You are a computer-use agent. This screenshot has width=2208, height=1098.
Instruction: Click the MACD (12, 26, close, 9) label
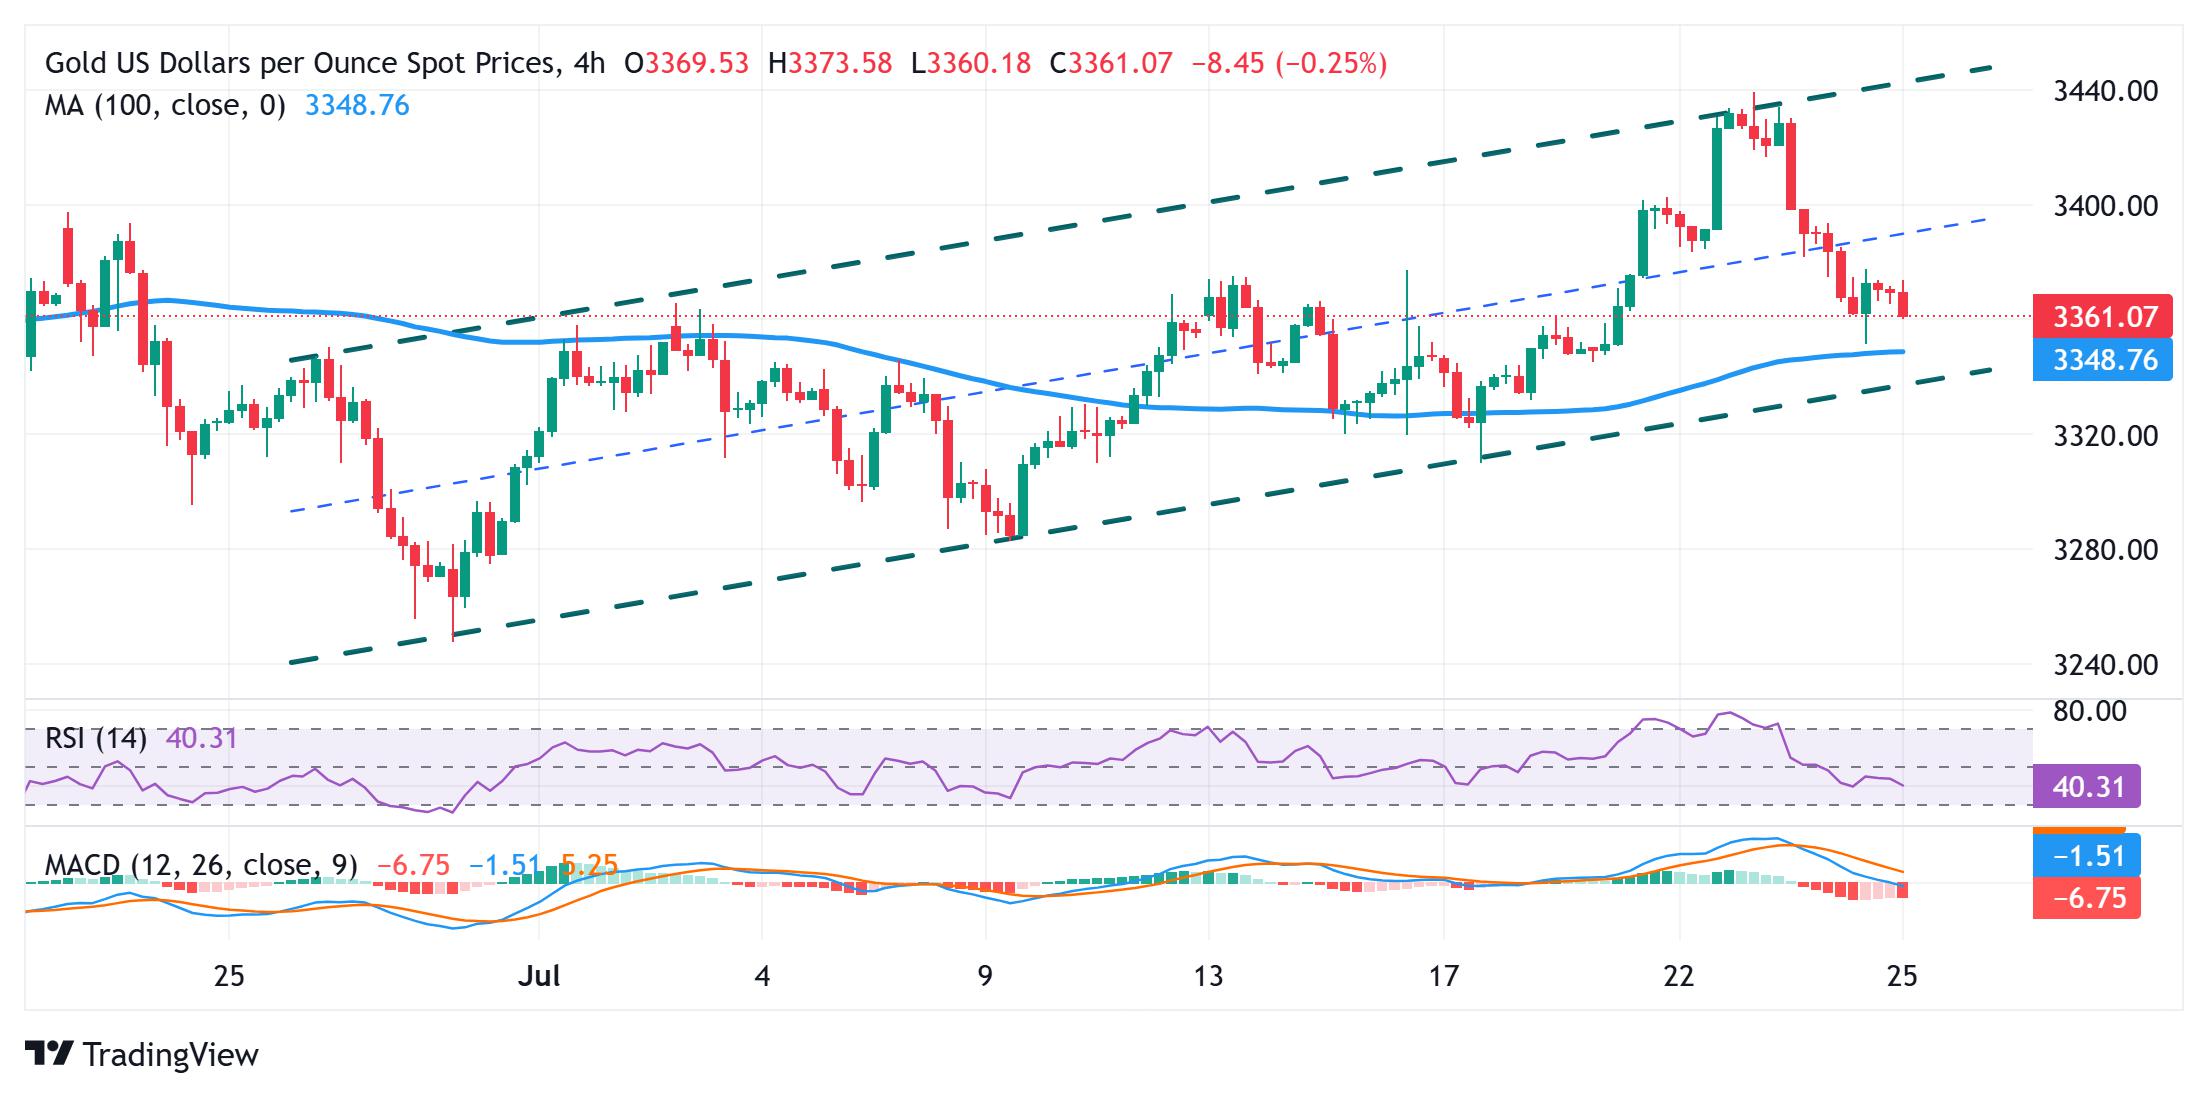(x=201, y=865)
